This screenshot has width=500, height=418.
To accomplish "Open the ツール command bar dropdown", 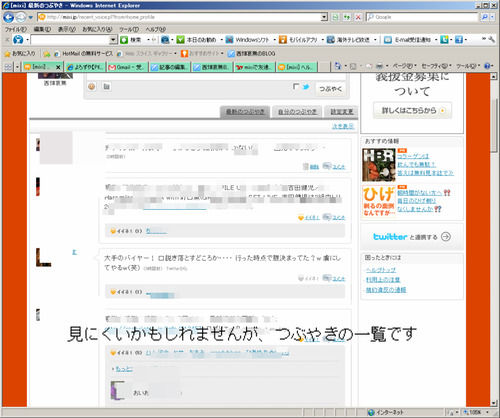I will pyautogui.click(x=468, y=66).
